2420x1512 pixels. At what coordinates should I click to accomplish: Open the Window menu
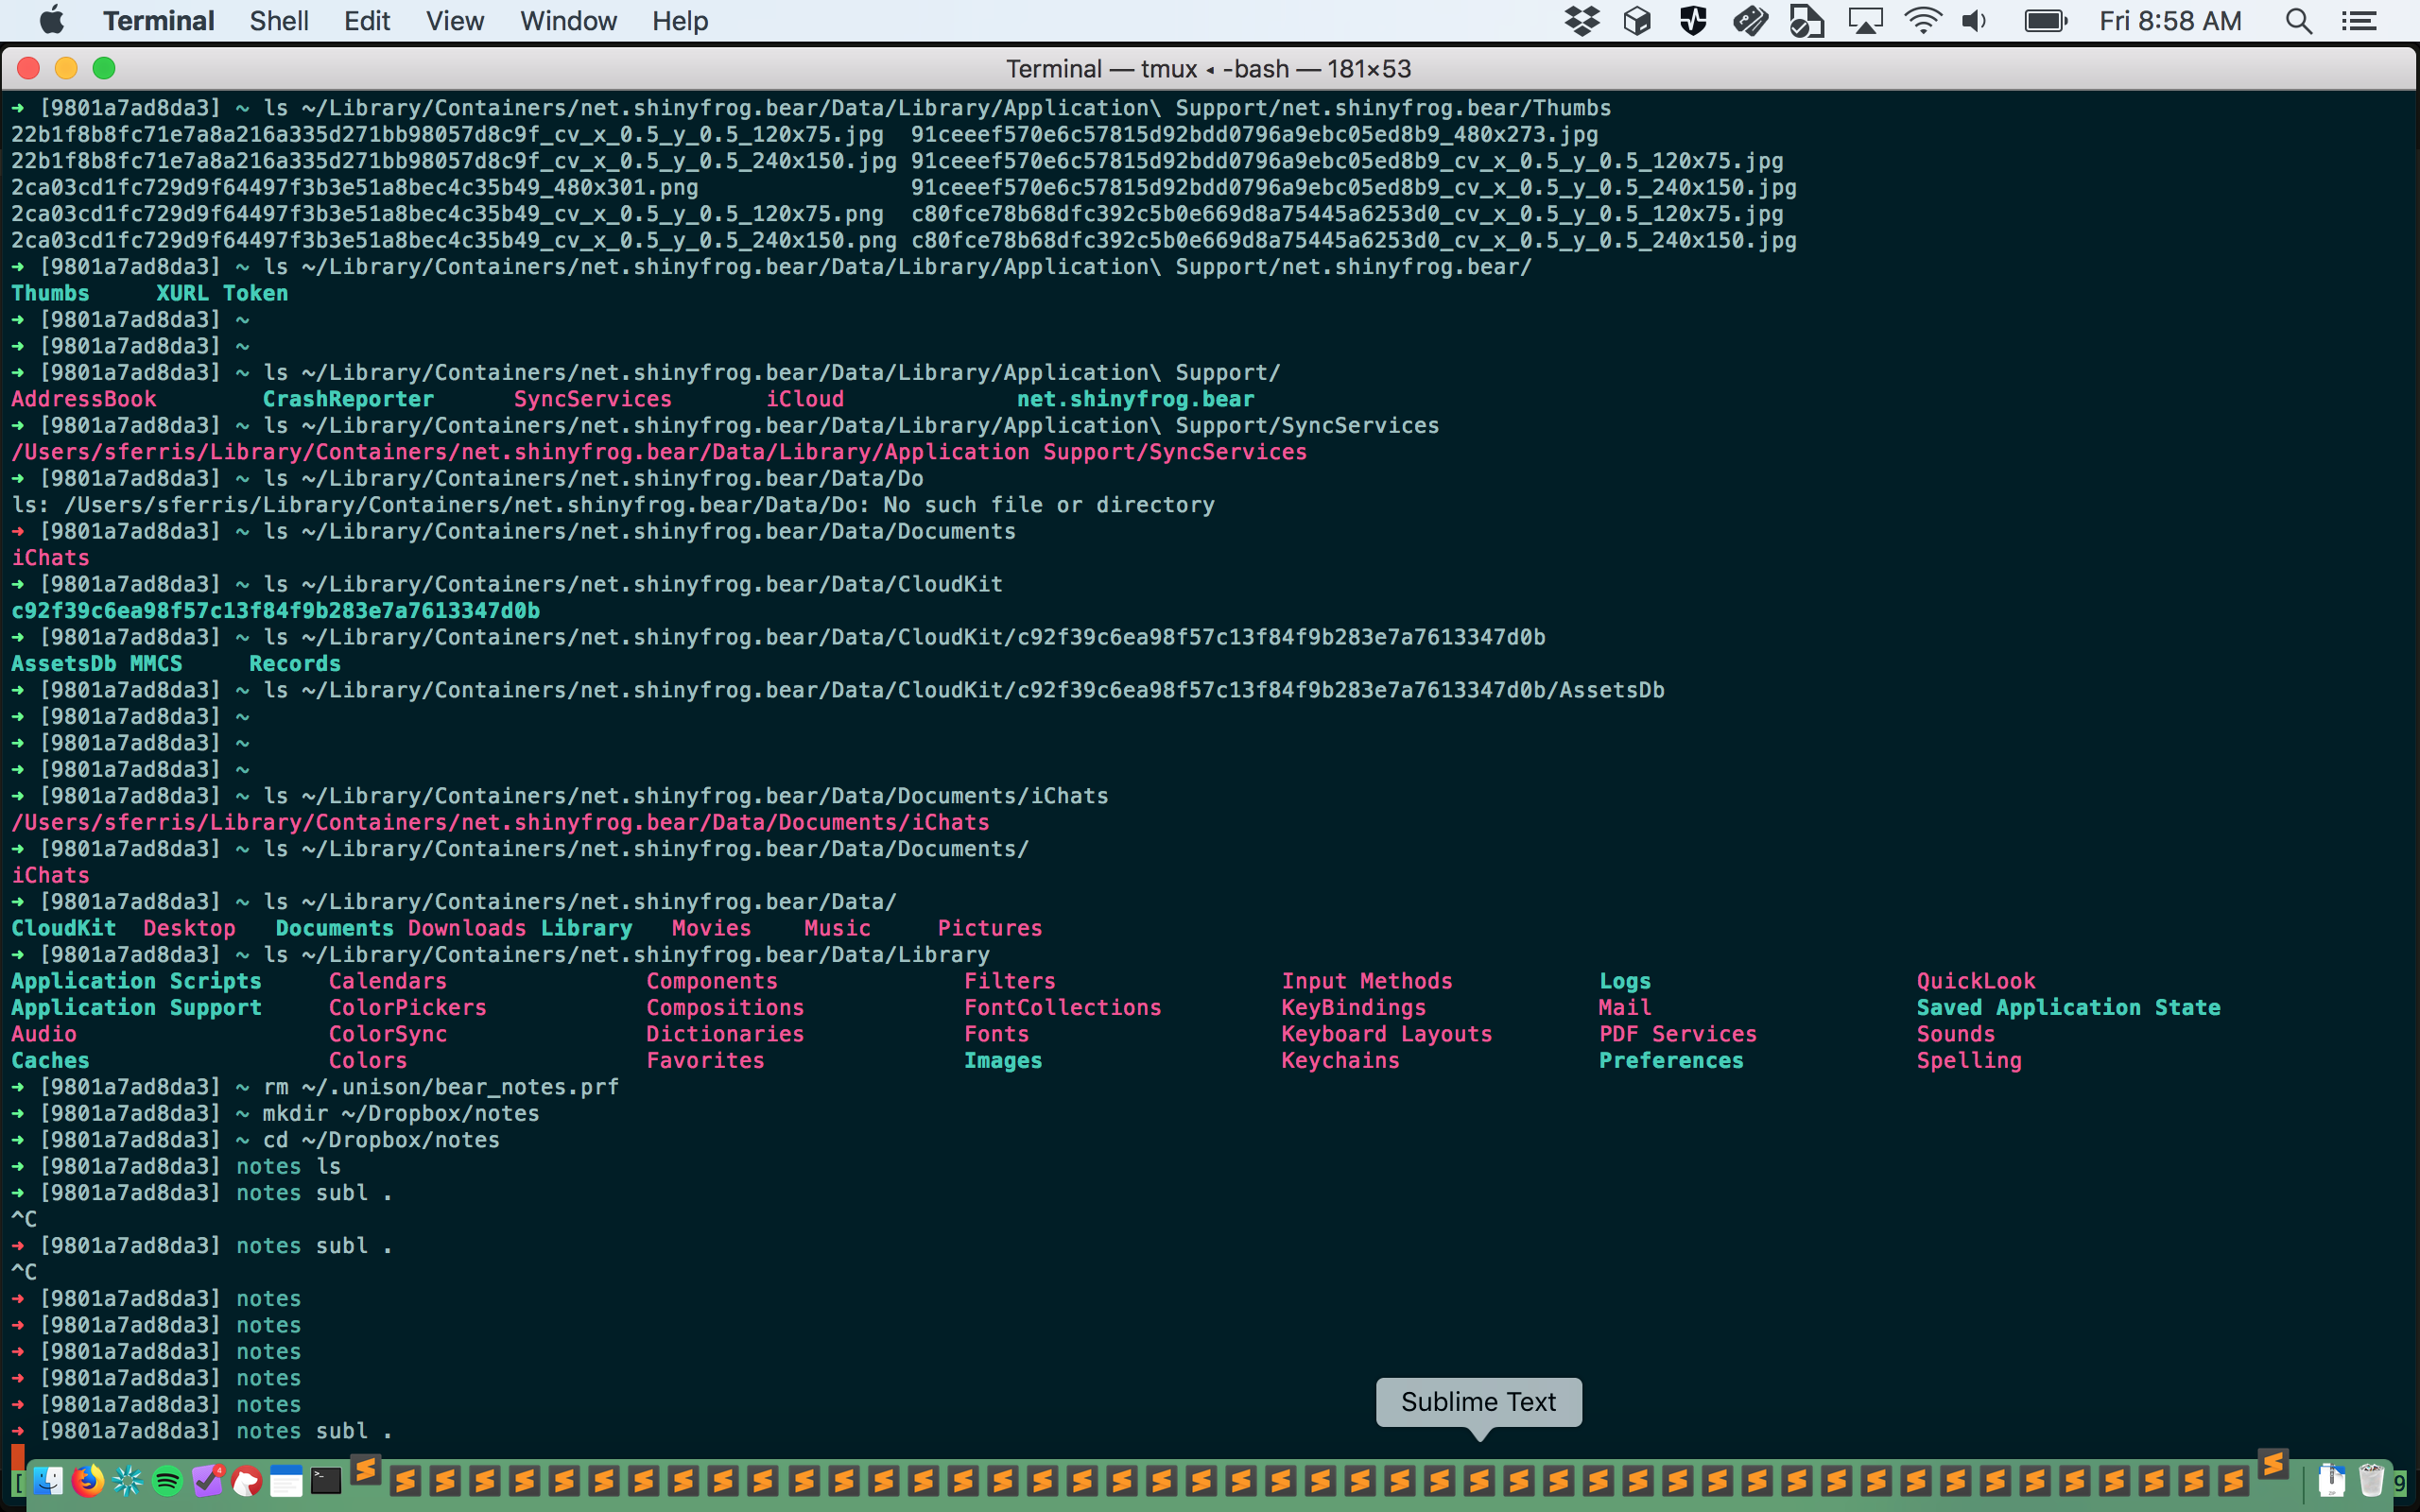pos(567,21)
